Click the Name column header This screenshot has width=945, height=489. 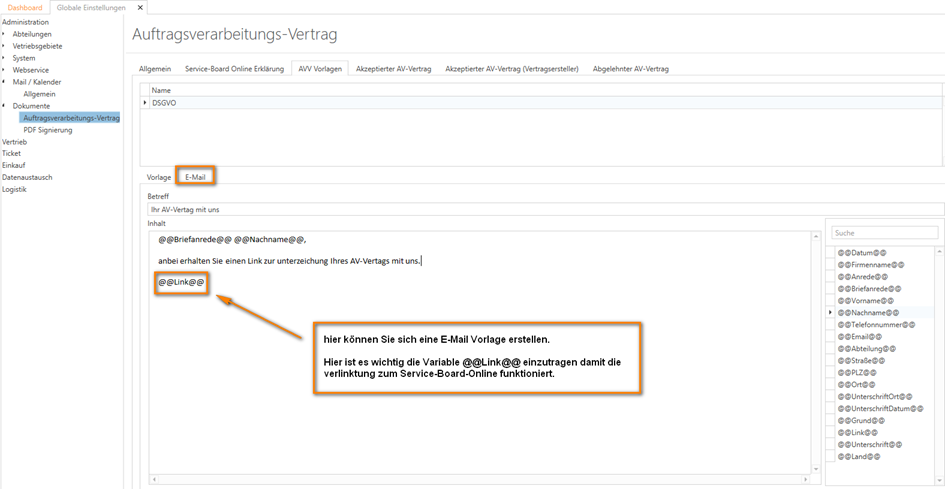click(x=160, y=90)
